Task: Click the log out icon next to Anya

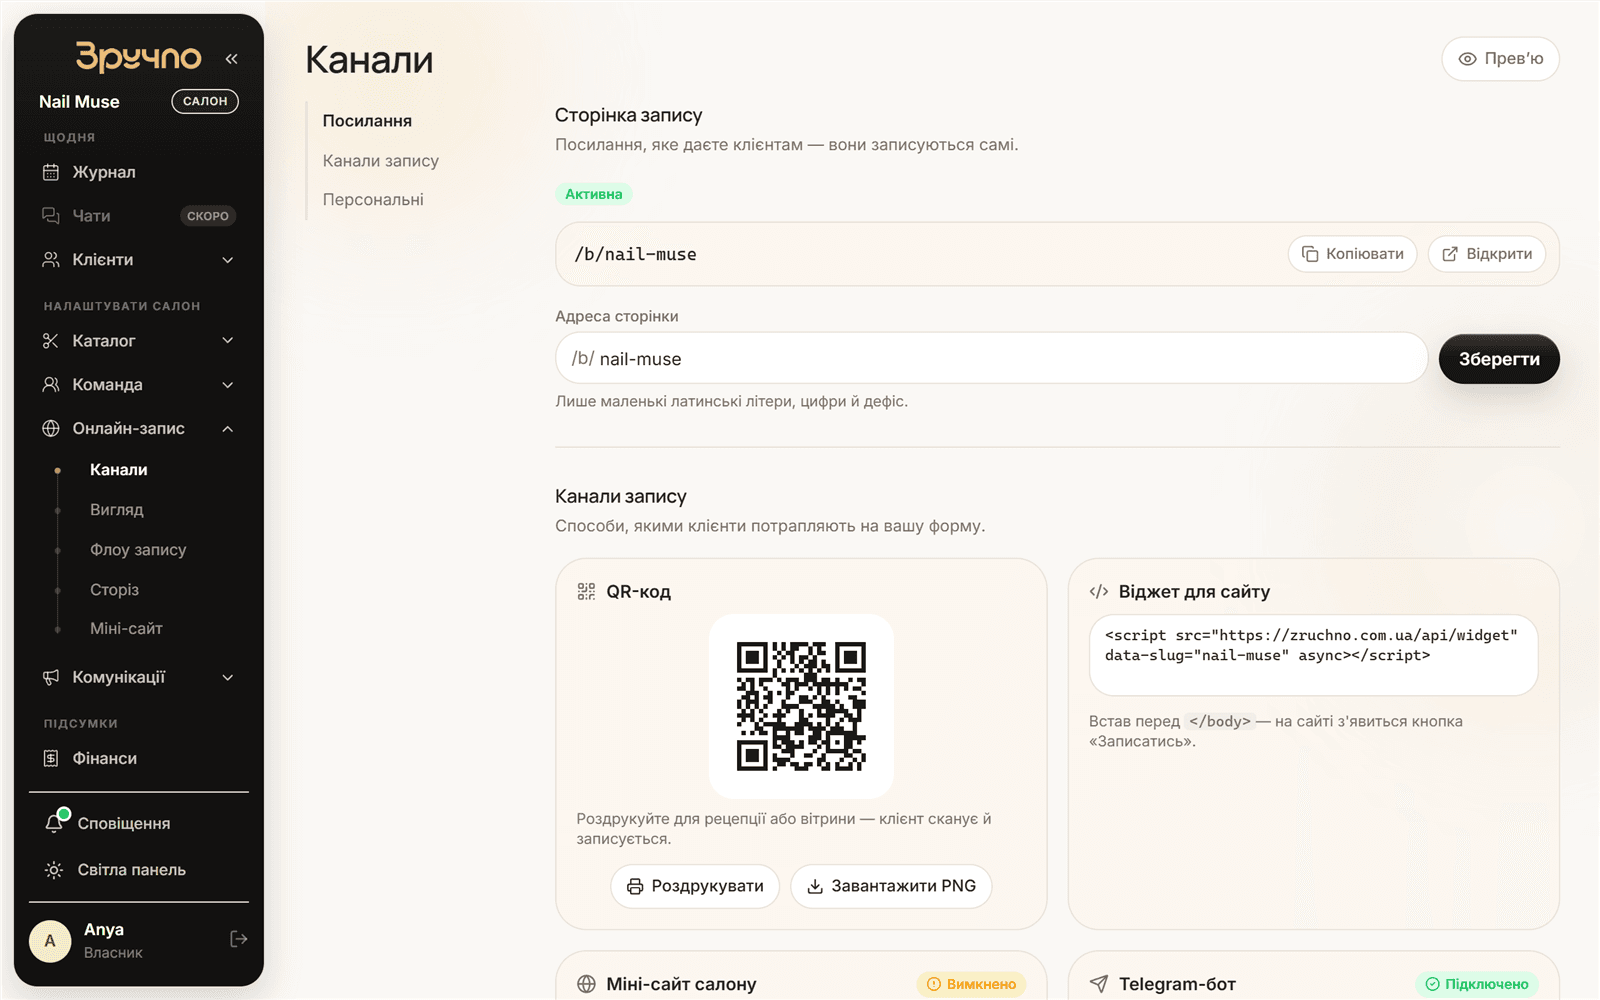Action: (x=238, y=939)
